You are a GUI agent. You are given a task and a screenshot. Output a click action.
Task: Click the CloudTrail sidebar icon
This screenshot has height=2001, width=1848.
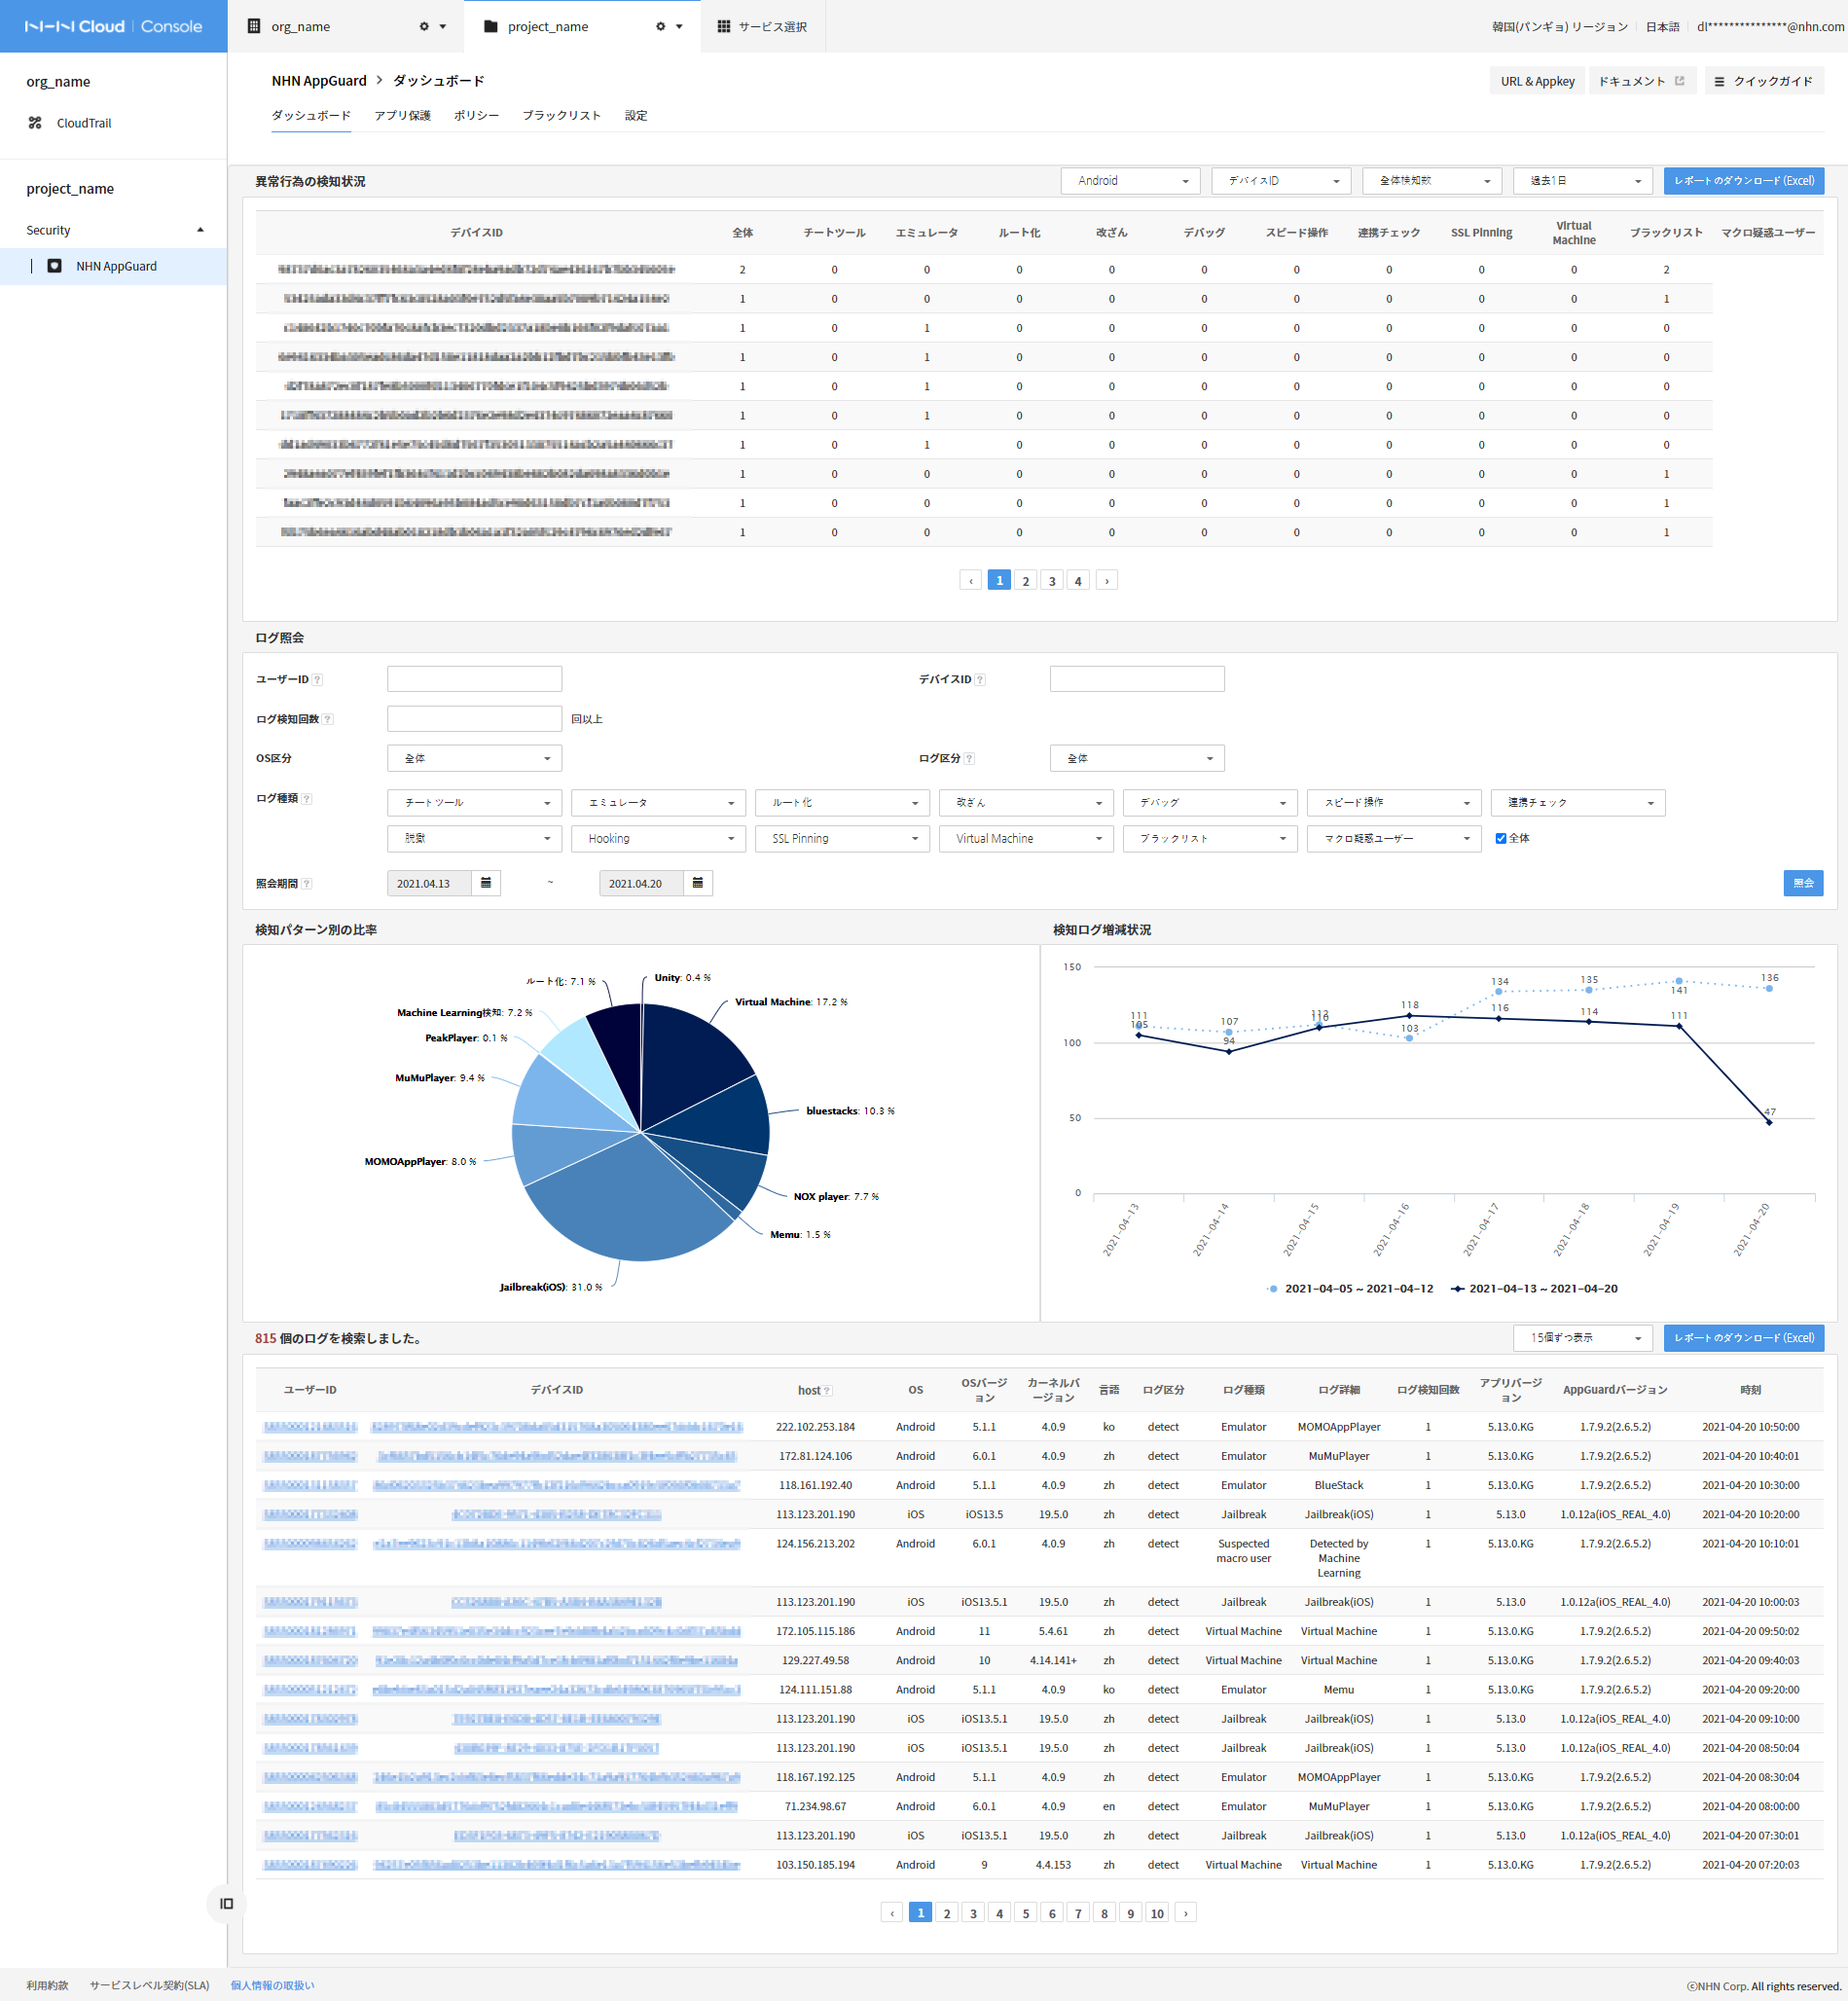pos(35,123)
